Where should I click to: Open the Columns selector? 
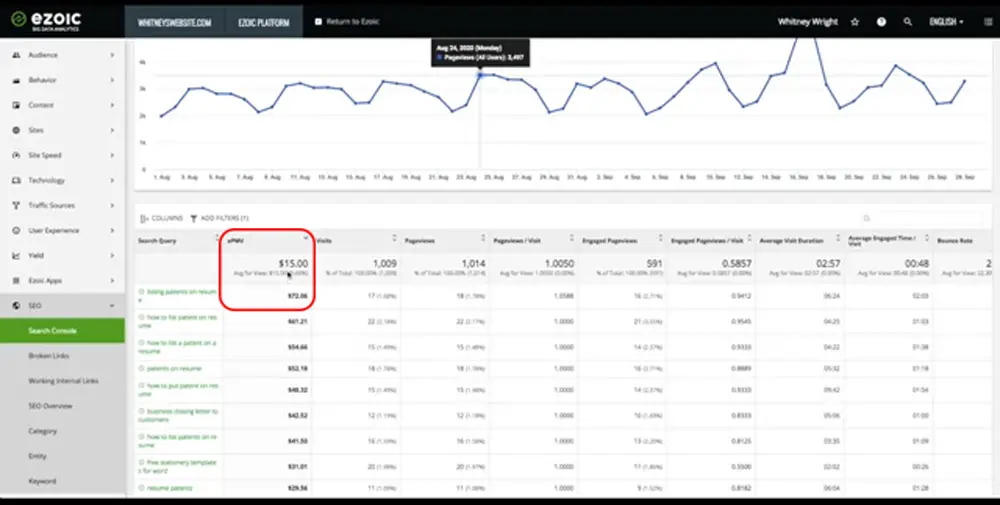[161, 218]
